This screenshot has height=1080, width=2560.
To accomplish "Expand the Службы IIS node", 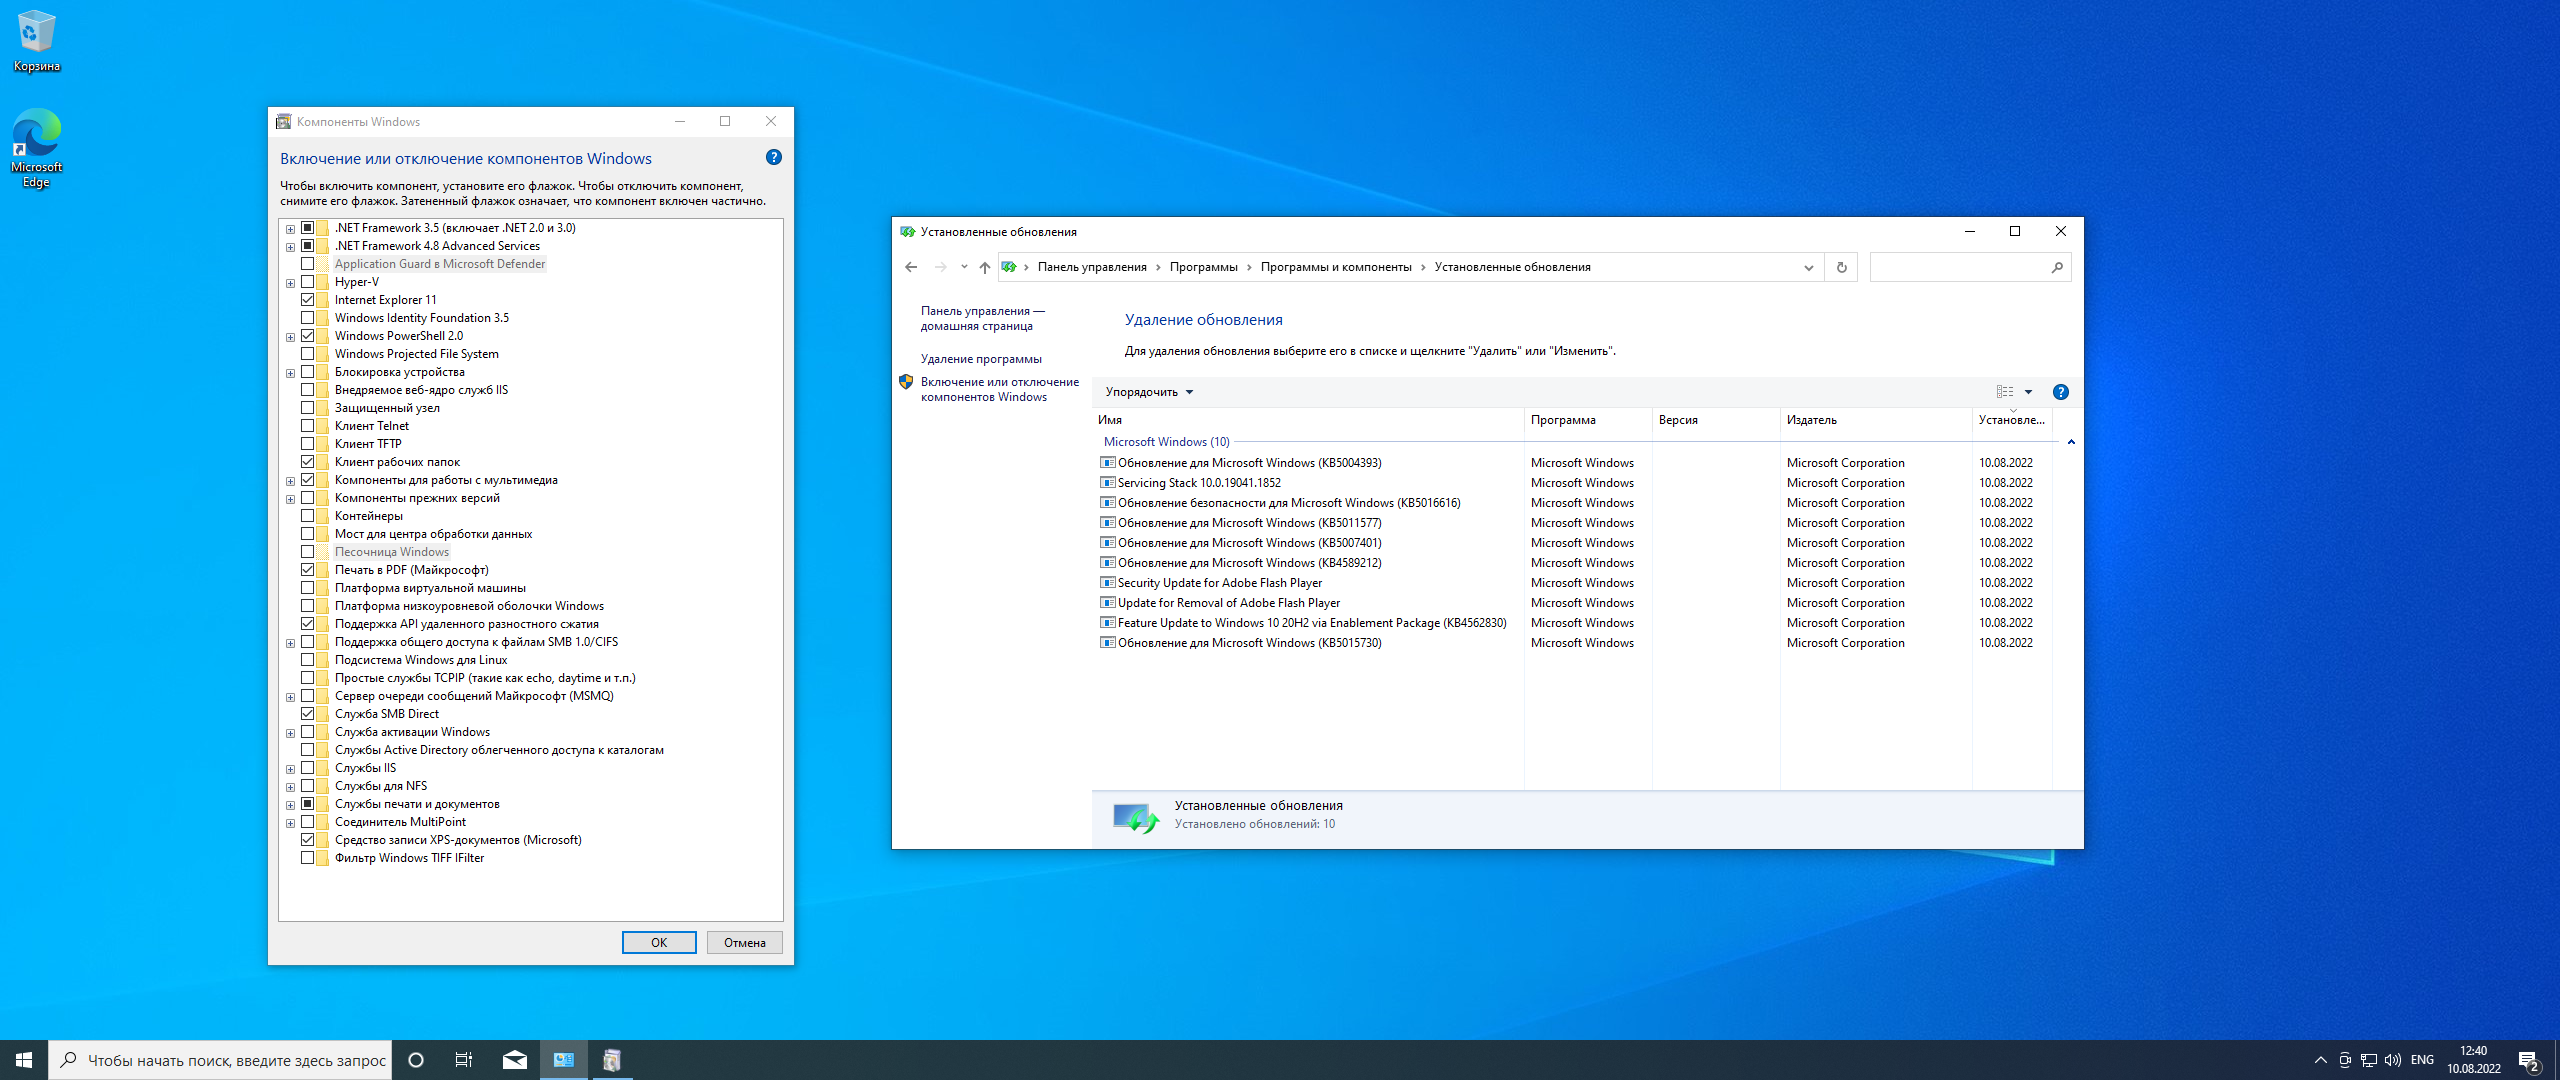I will coord(290,769).
